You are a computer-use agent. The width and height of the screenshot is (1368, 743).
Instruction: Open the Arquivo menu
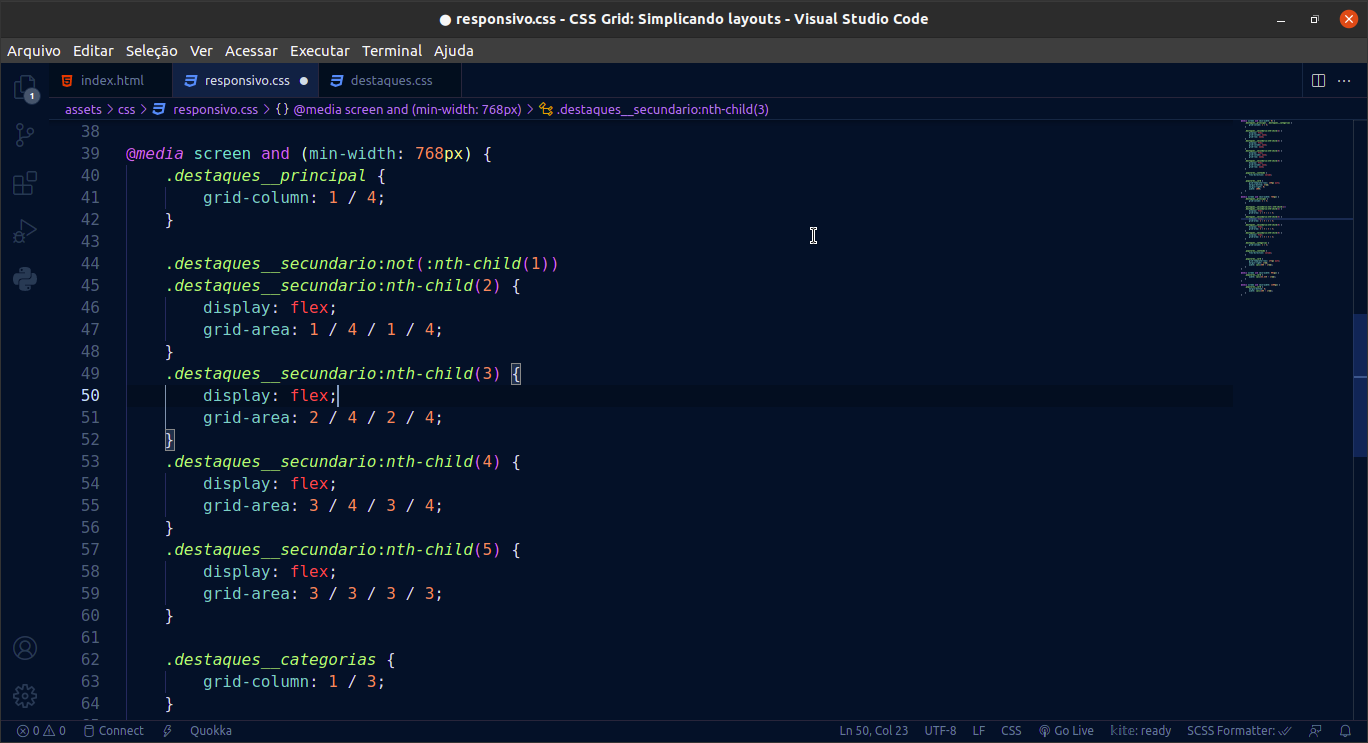pyautogui.click(x=34, y=50)
